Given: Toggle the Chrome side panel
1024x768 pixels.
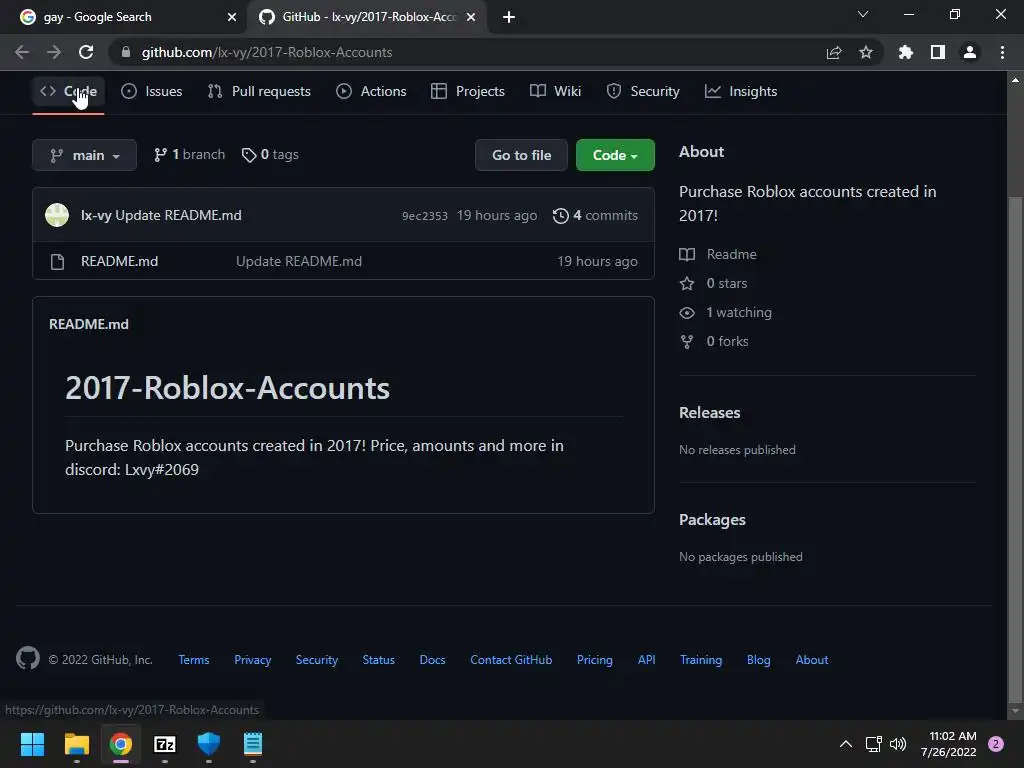Looking at the screenshot, I should (938, 52).
